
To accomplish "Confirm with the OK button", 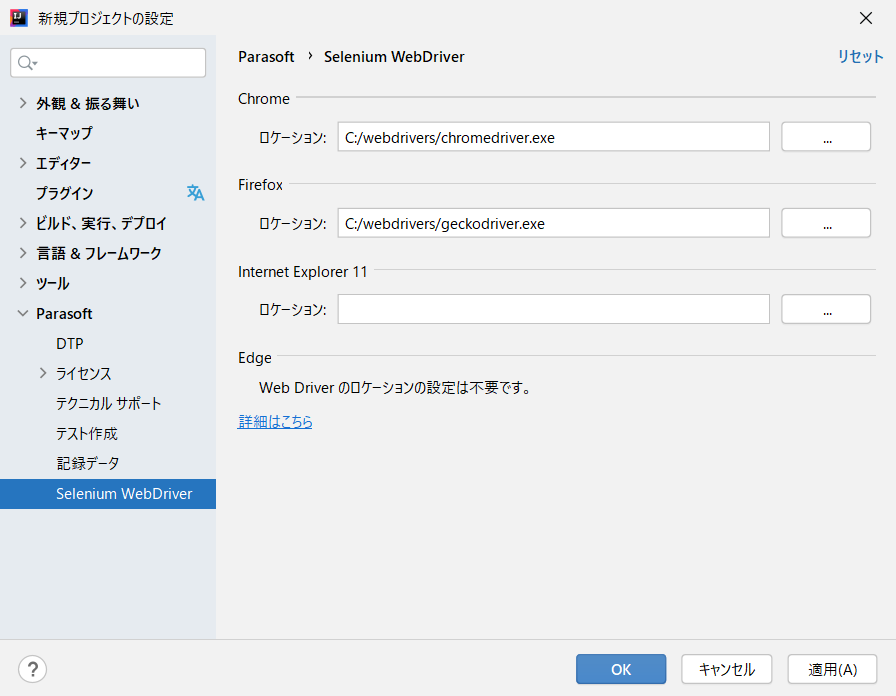I will (x=621, y=669).
